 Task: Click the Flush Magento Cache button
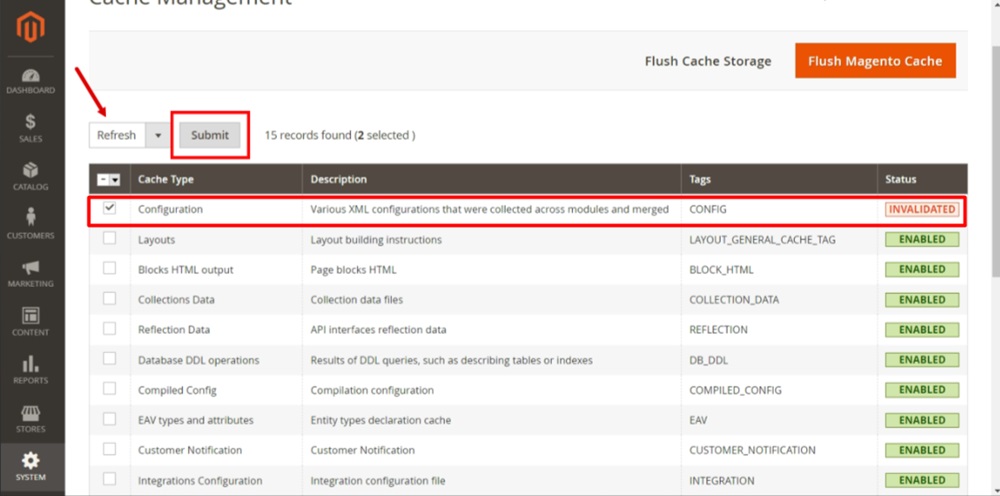coord(875,61)
